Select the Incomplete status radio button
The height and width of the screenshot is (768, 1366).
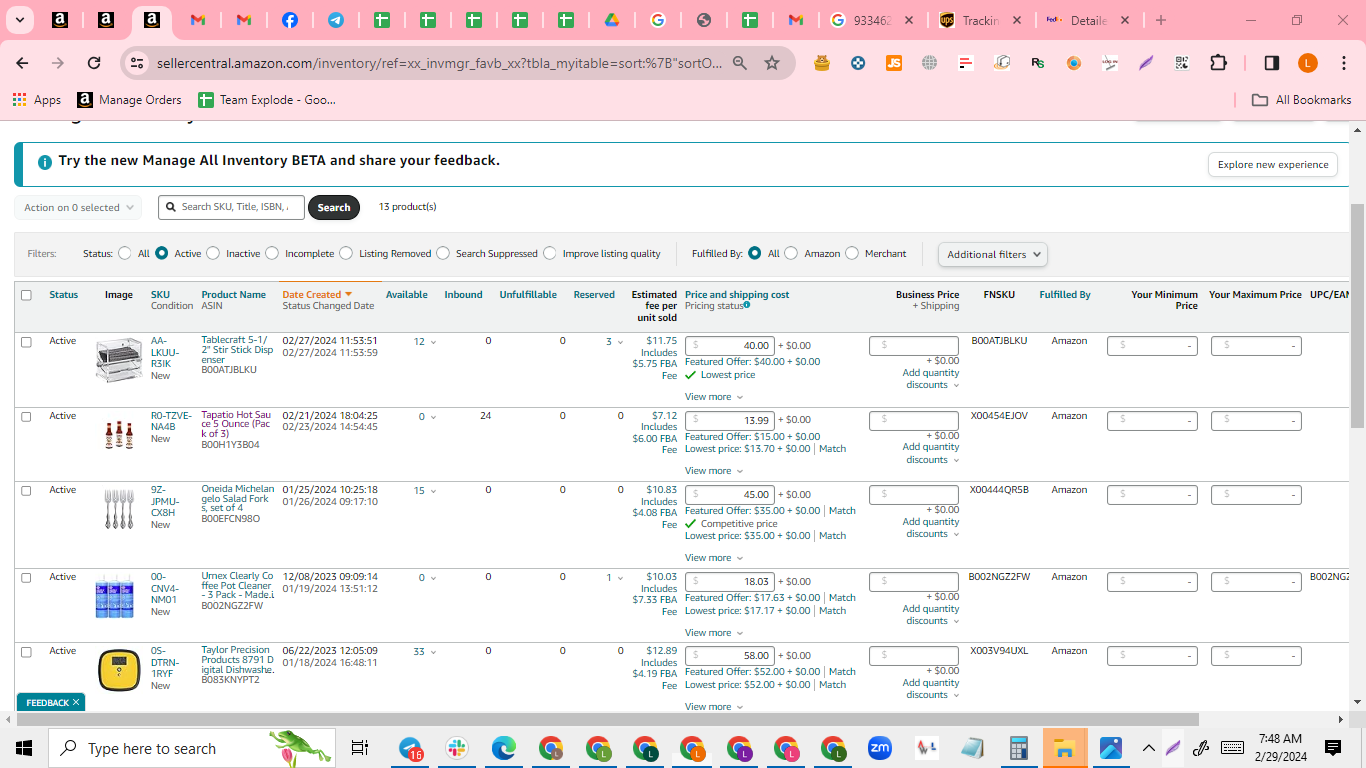click(272, 254)
